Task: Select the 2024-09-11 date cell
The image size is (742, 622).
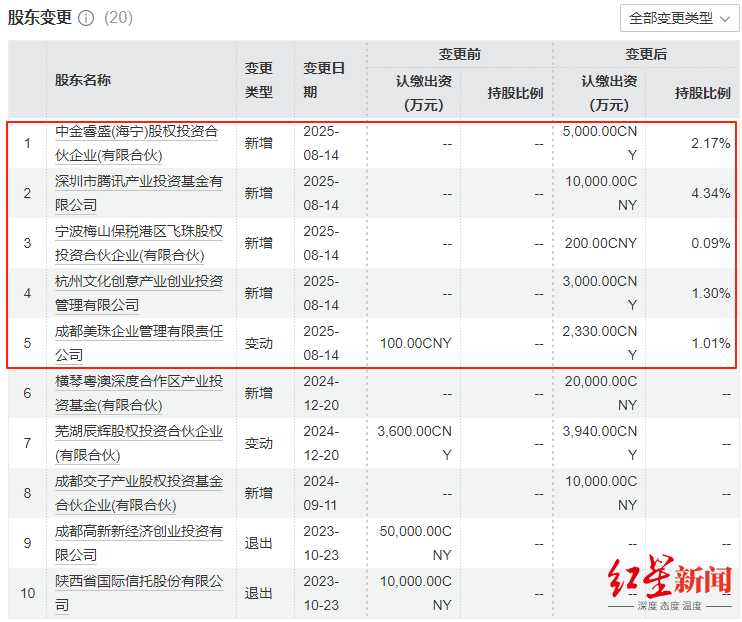Action: tap(321, 493)
